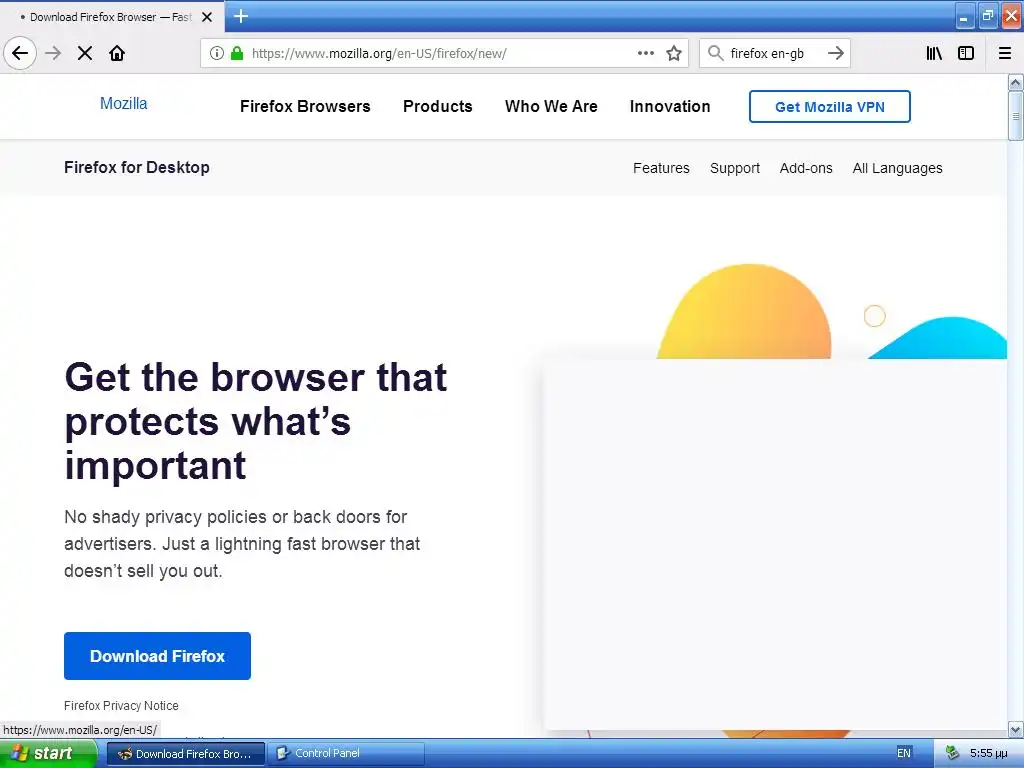The width and height of the screenshot is (1024, 768).
Task: Open the page actions three-dot menu
Action: click(646, 53)
